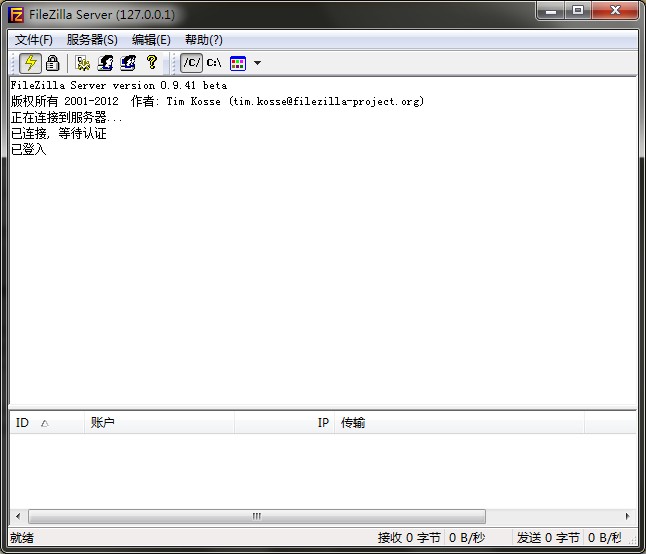This screenshot has width=646, height=554.
Task: Click the horizontal scrollbar right arrow
Action: click(x=628, y=517)
